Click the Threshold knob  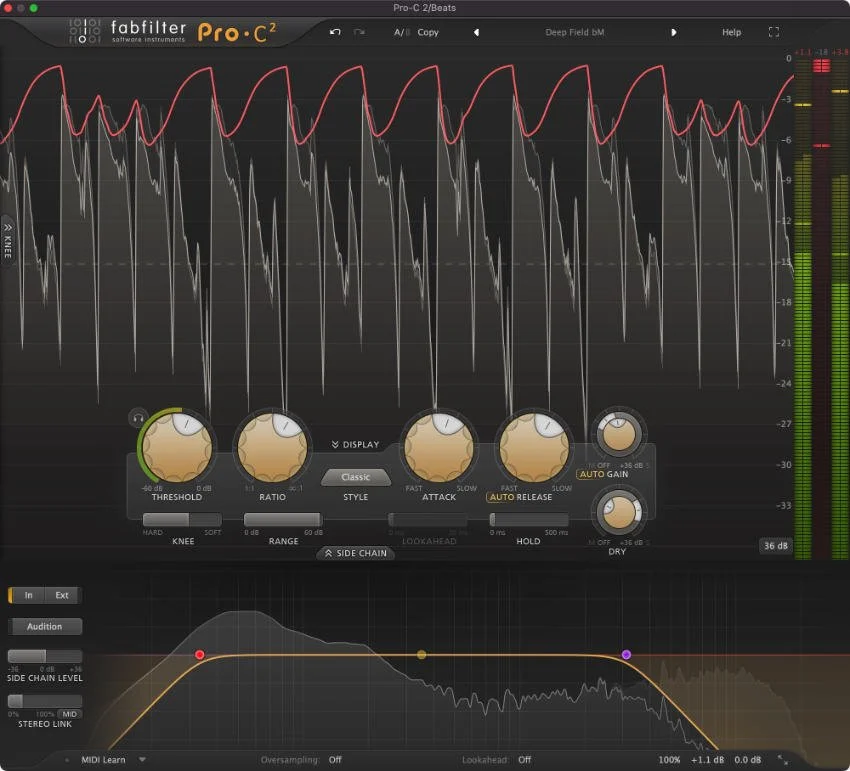tap(177, 448)
